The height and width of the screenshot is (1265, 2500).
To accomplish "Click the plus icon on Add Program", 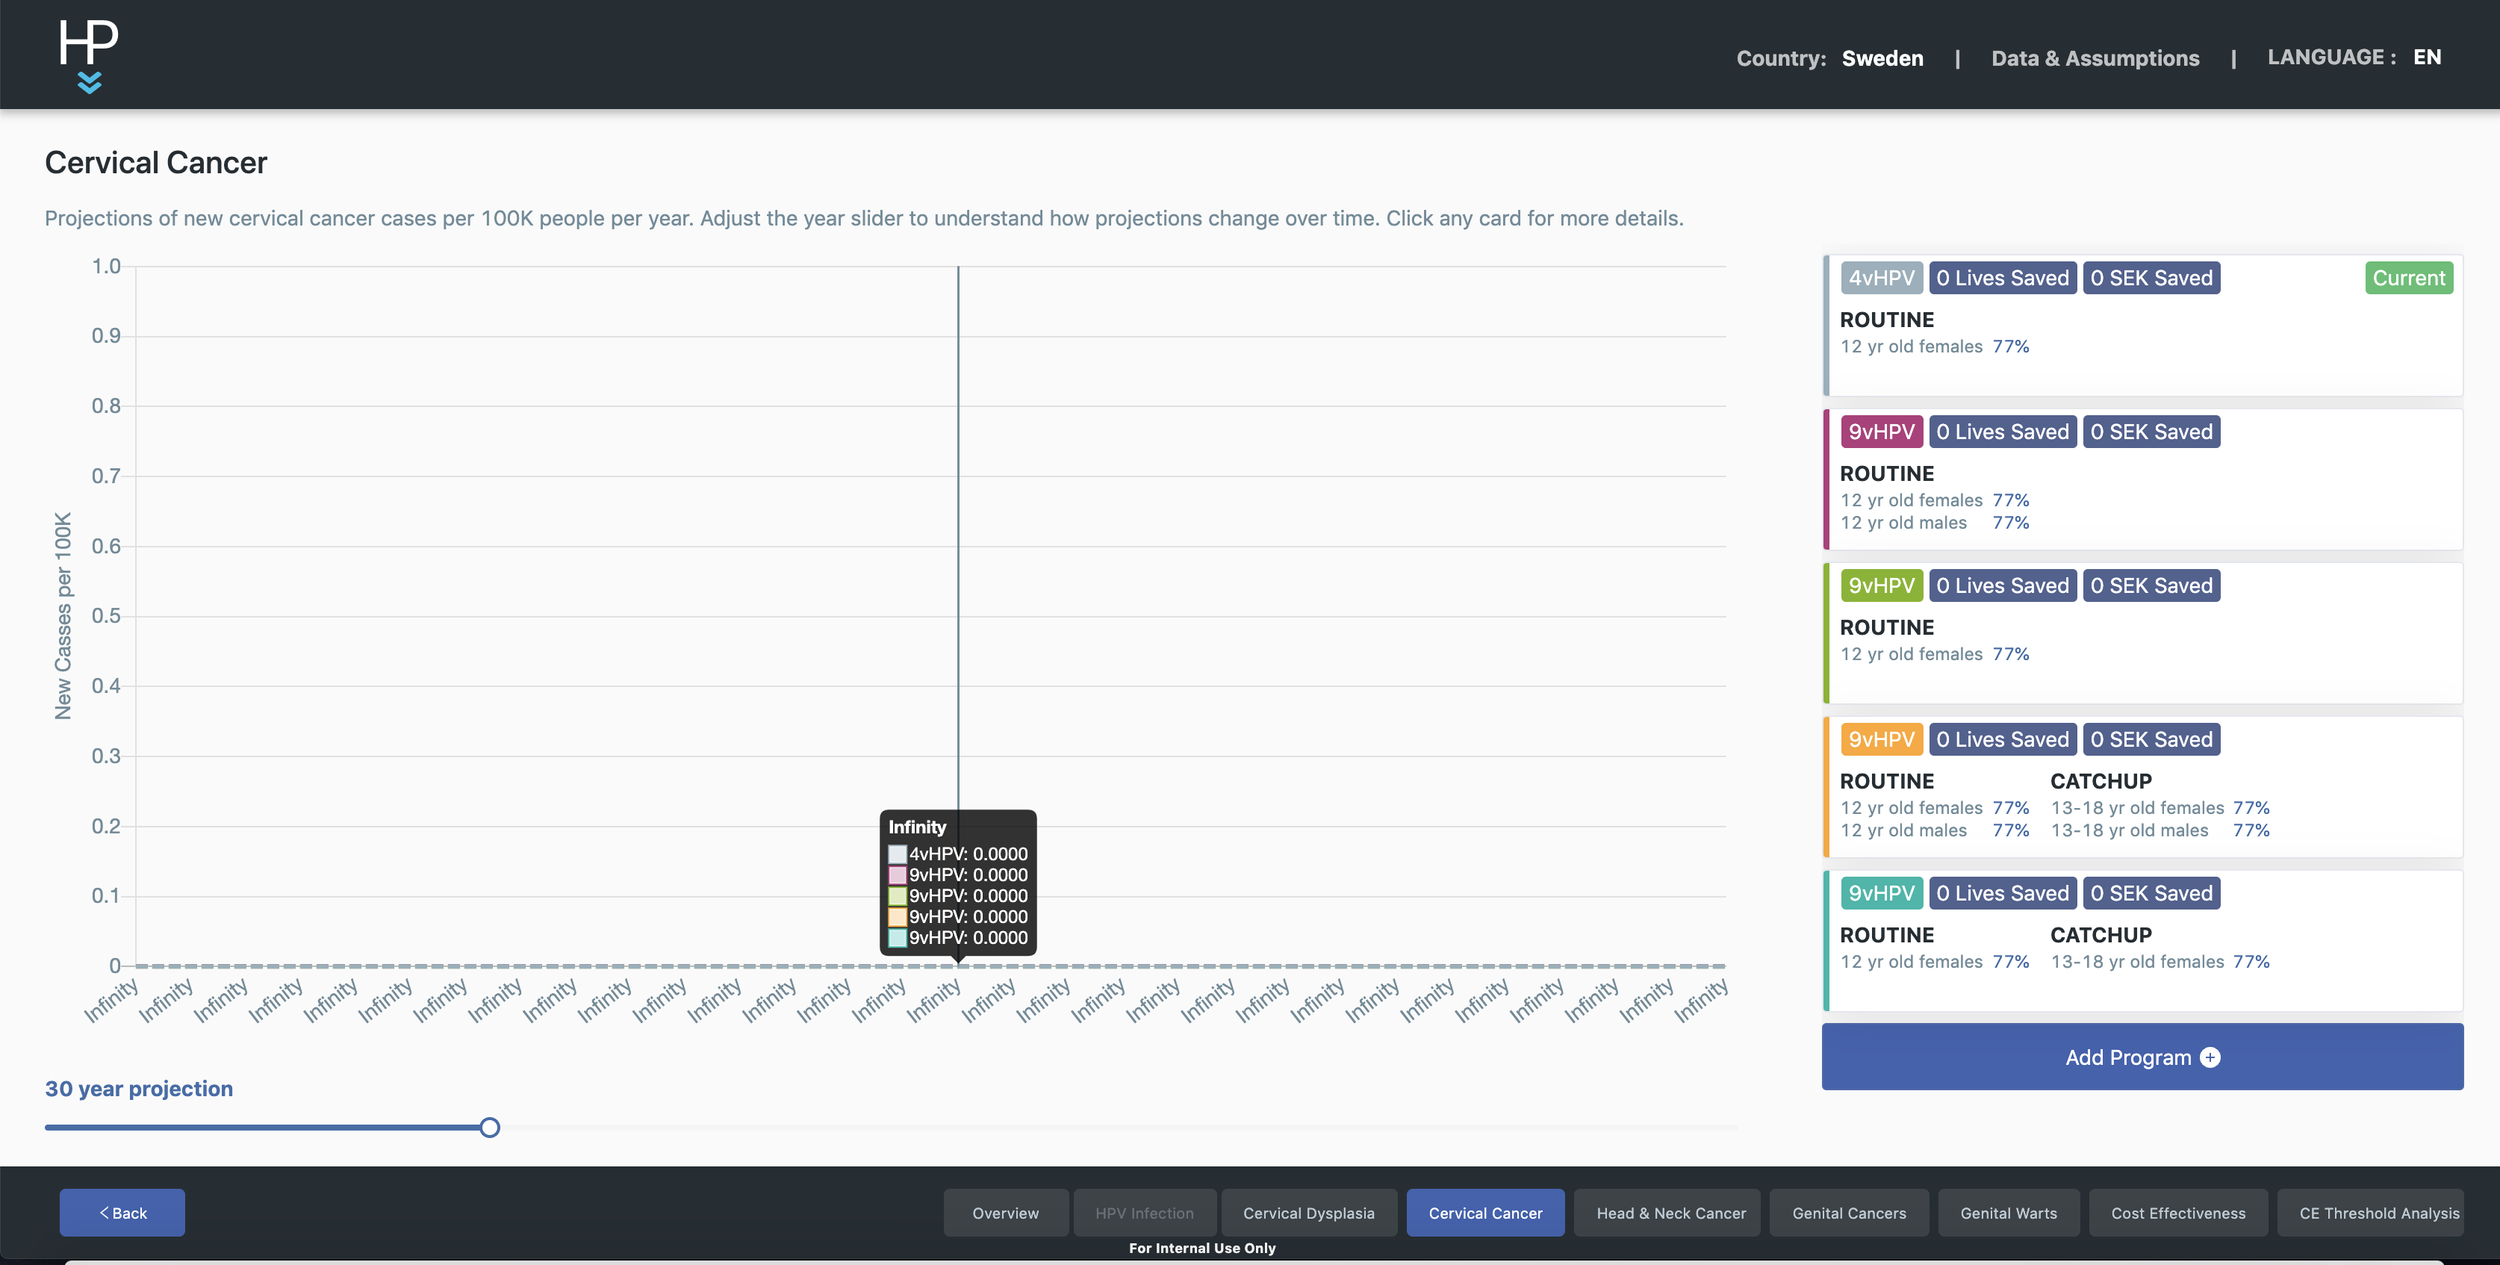I will point(2210,1057).
